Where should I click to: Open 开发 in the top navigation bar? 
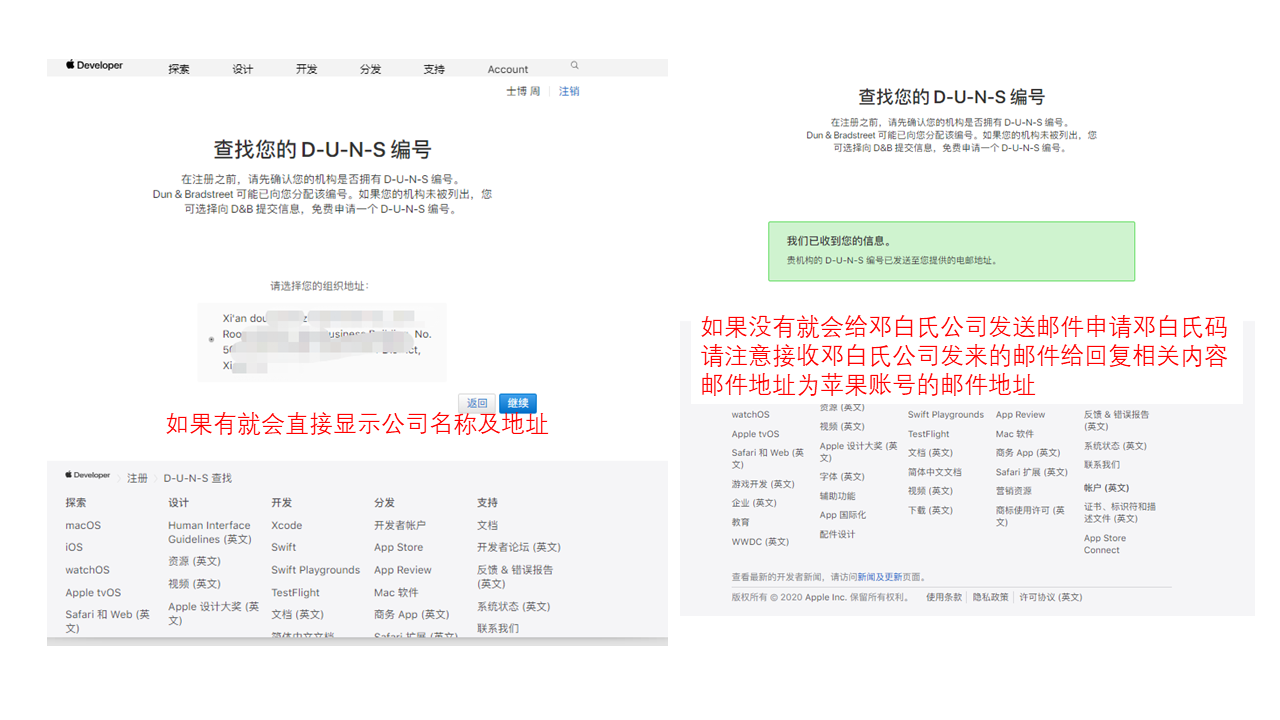(307, 69)
